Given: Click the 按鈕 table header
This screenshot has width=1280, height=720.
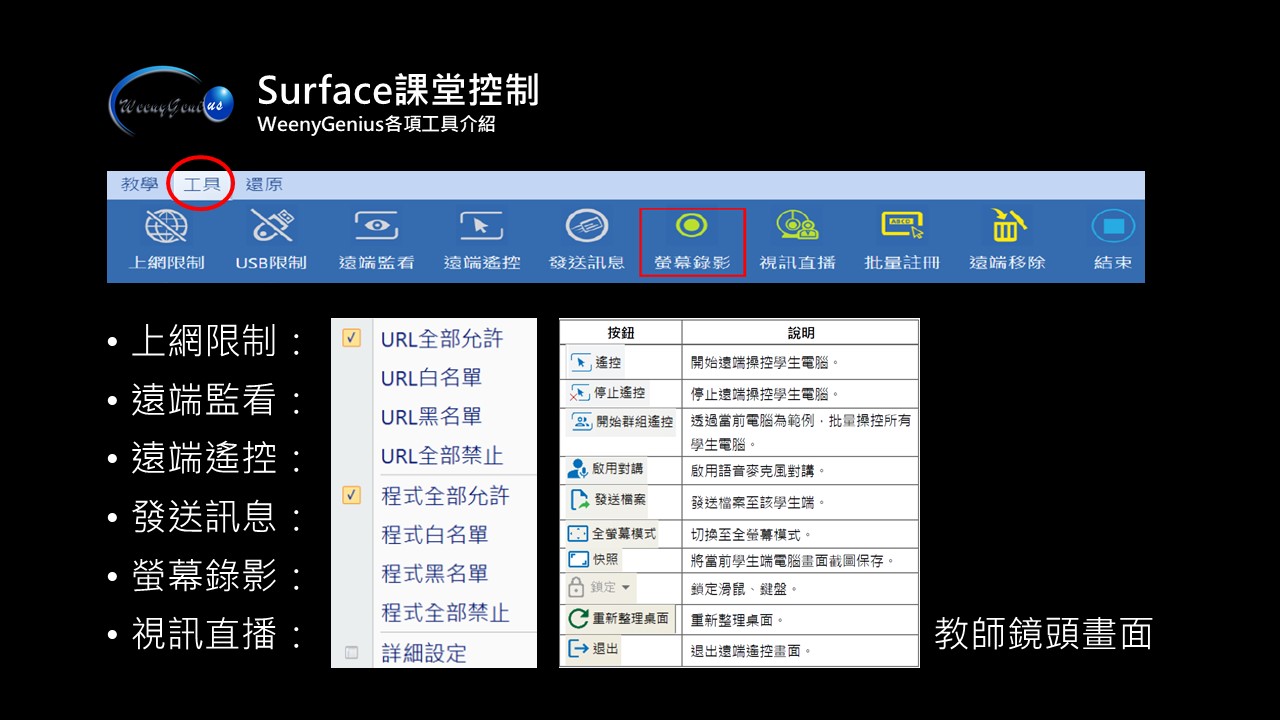Looking at the screenshot, I should [x=621, y=333].
